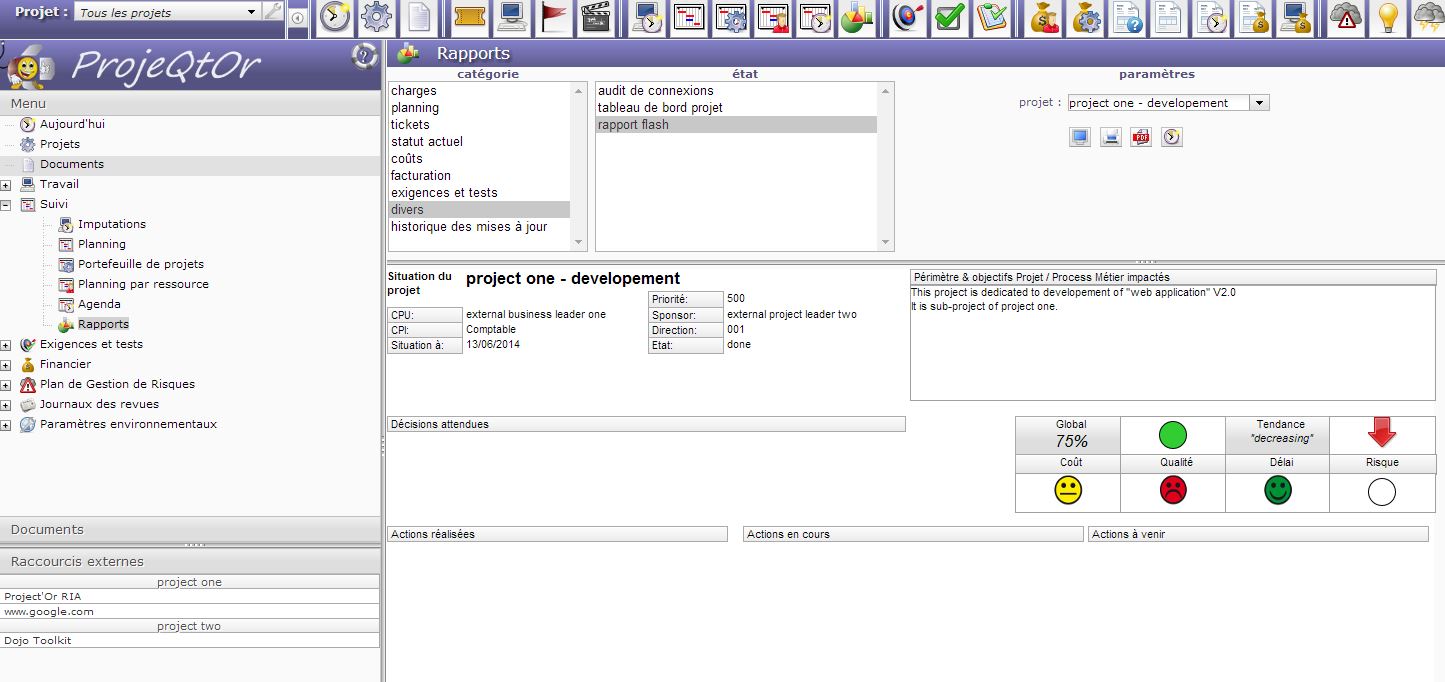Open the light bulb icon in toolbar
The width and height of the screenshot is (1445, 682).
pos(1388,17)
